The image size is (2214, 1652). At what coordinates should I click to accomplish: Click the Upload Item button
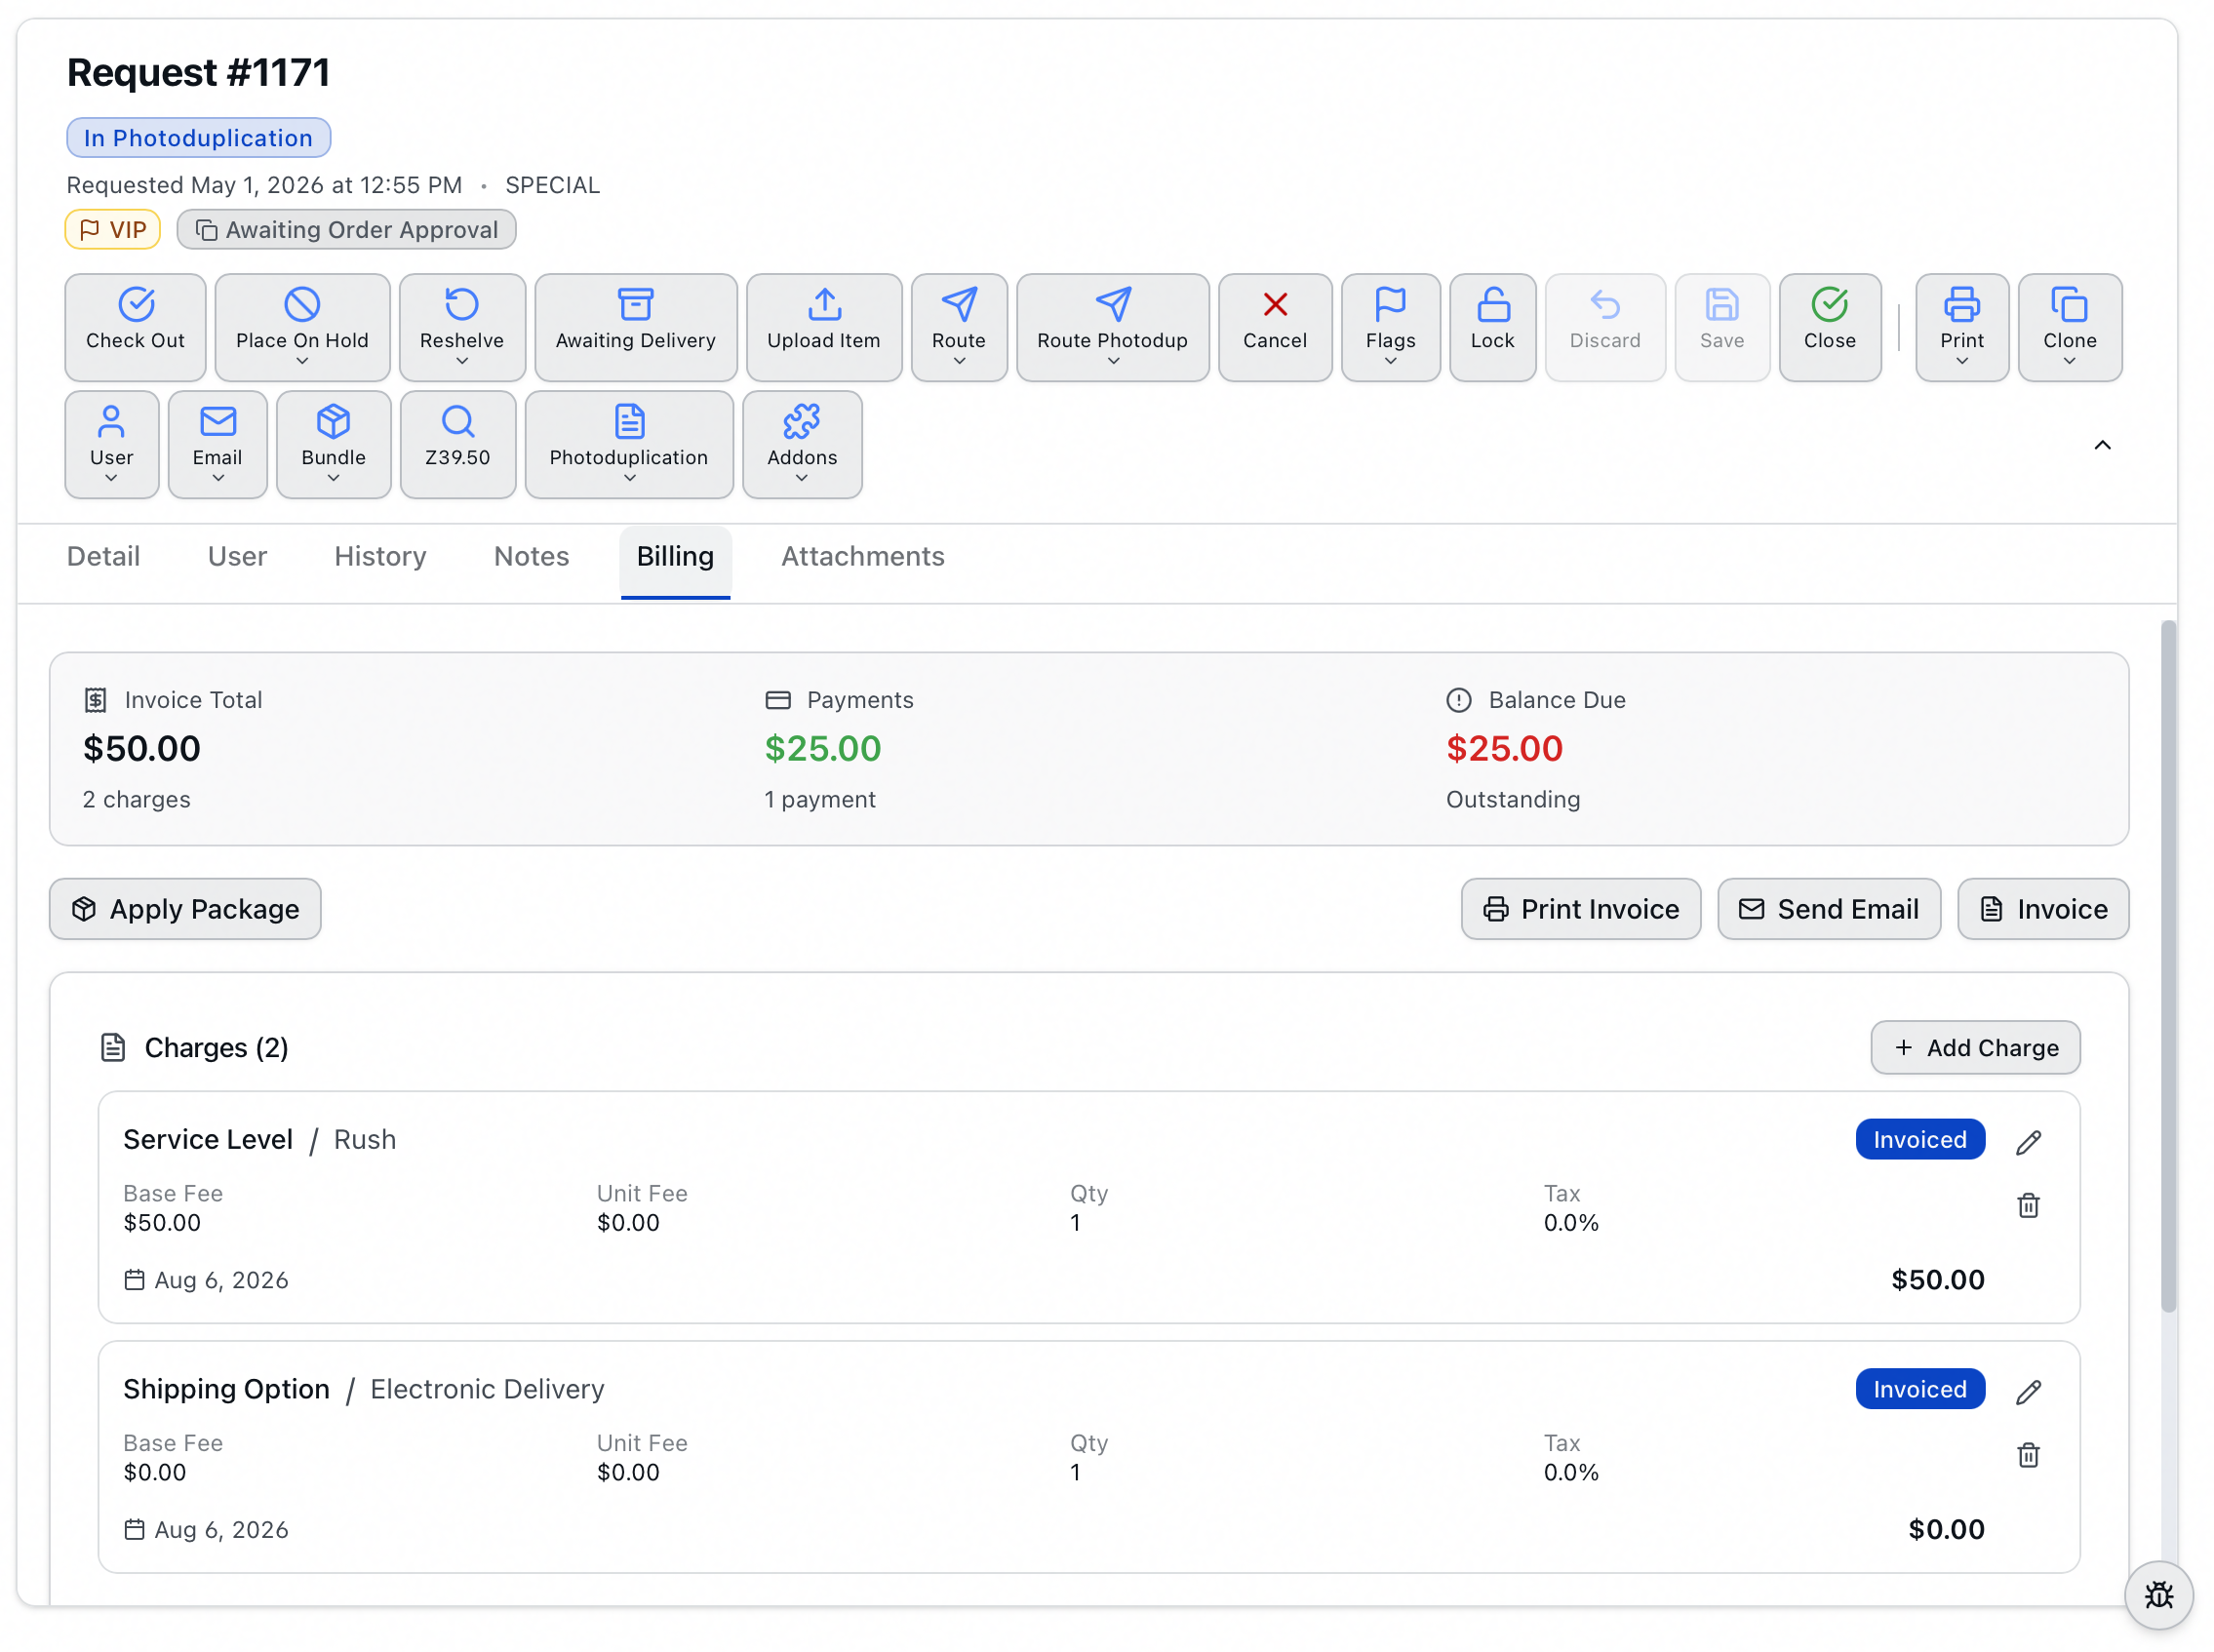(x=824, y=327)
